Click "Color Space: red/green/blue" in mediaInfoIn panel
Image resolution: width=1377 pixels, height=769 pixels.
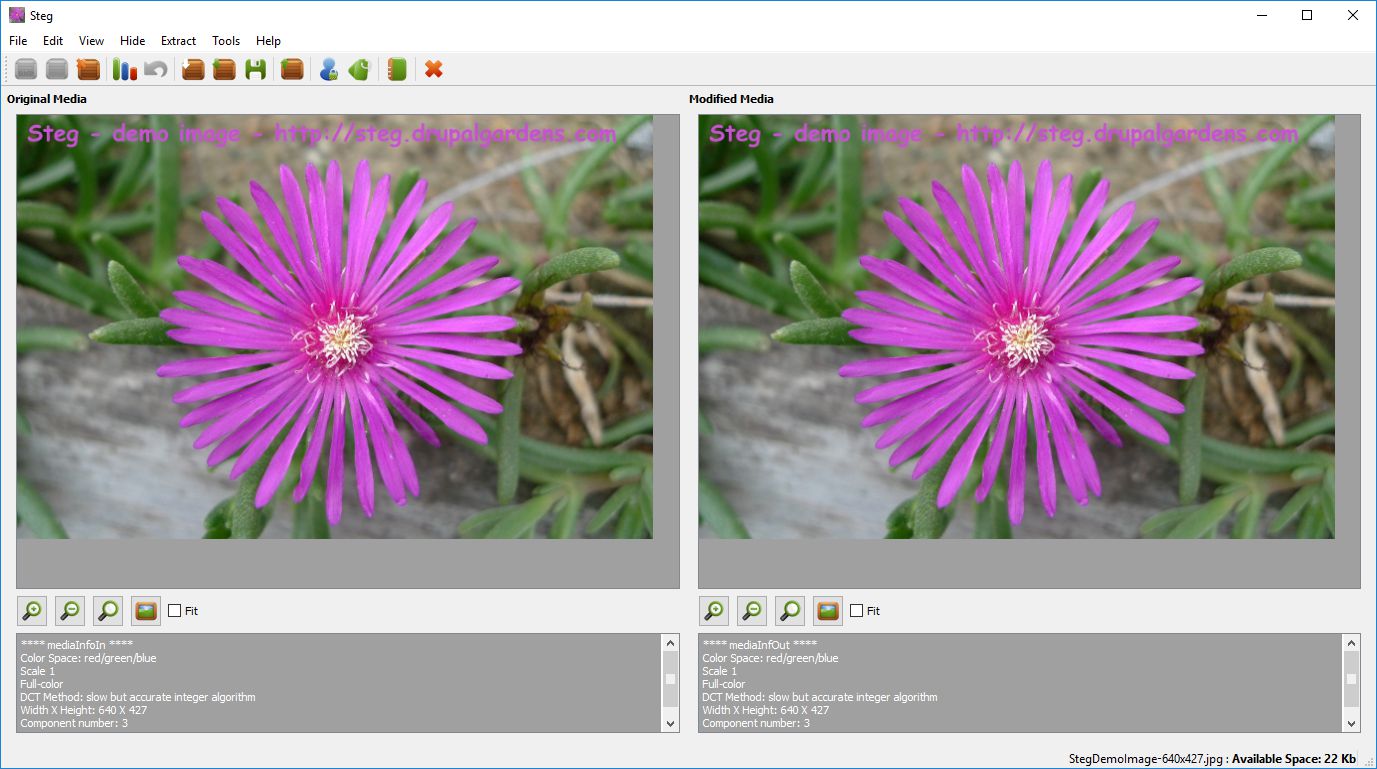[88, 658]
